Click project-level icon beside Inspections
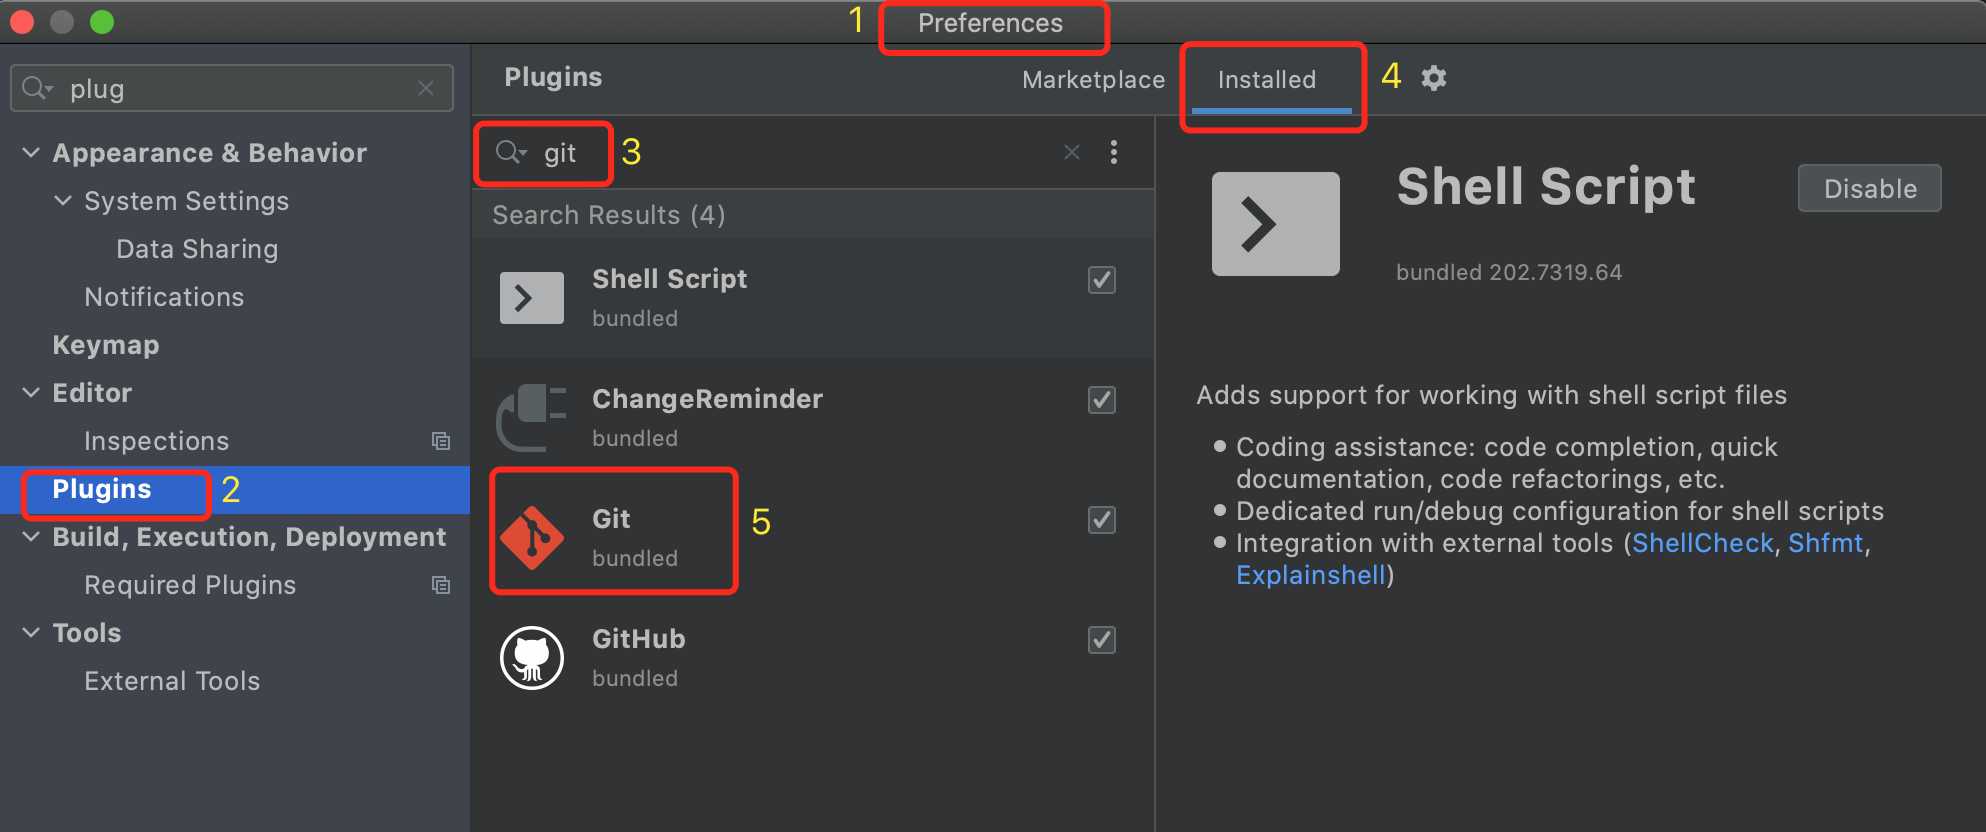This screenshot has width=1986, height=832. point(441,441)
